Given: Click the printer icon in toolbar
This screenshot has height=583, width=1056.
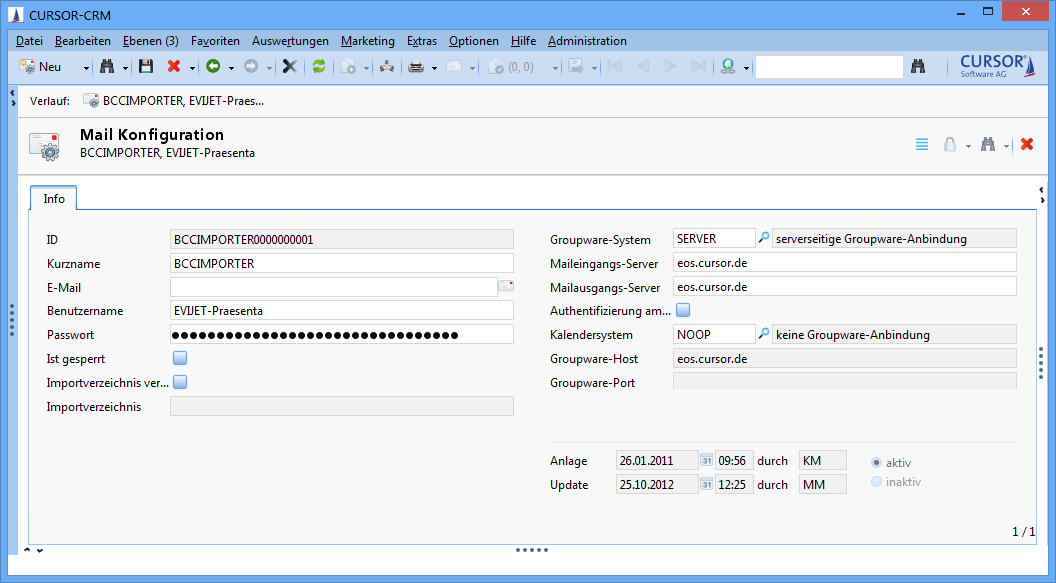Looking at the screenshot, I should tap(416, 67).
